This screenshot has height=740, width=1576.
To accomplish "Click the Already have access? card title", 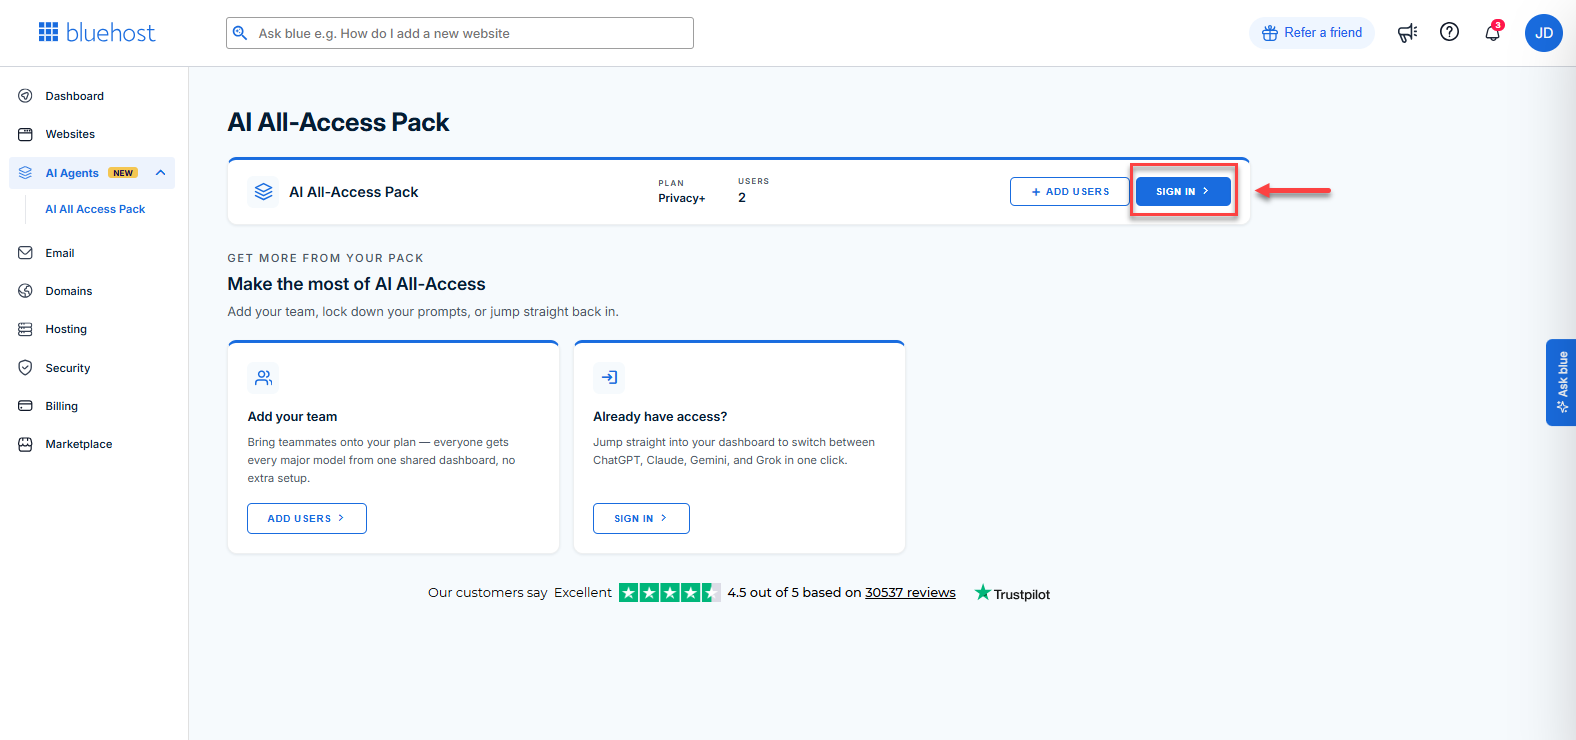I will pyautogui.click(x=660, y=417).
